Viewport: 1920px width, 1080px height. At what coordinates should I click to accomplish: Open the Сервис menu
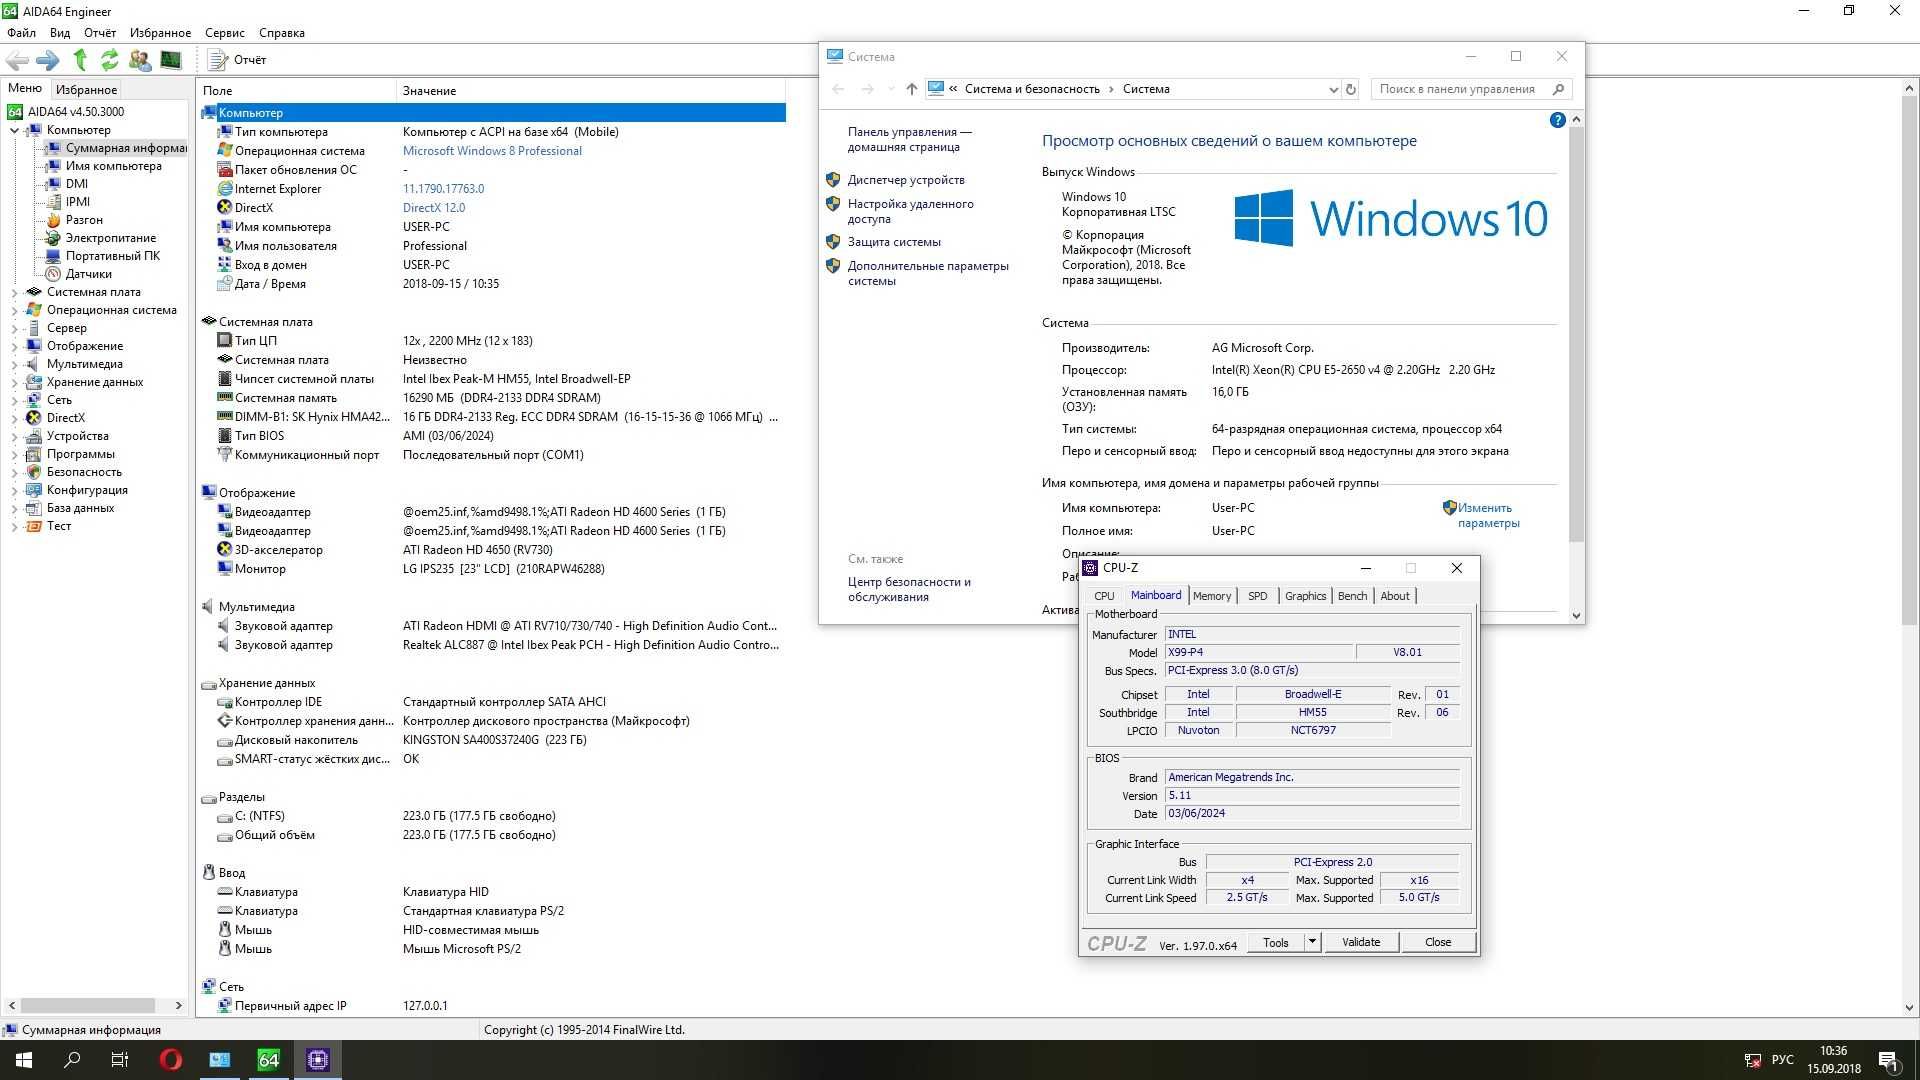coord(224,33)
